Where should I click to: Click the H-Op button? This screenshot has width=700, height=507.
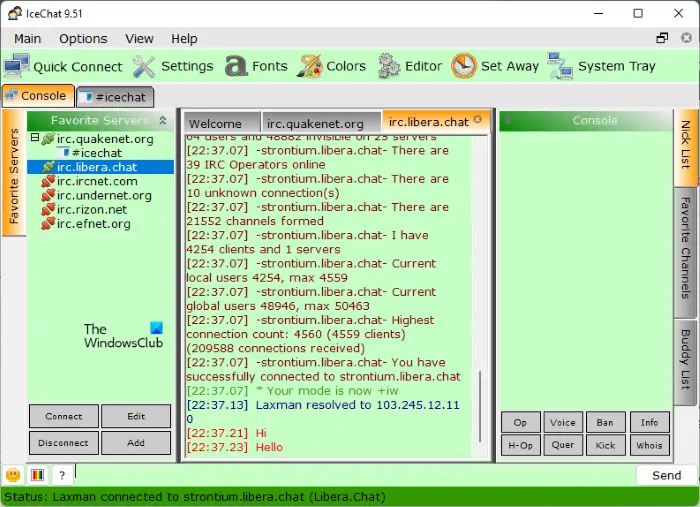coord(521,445)
